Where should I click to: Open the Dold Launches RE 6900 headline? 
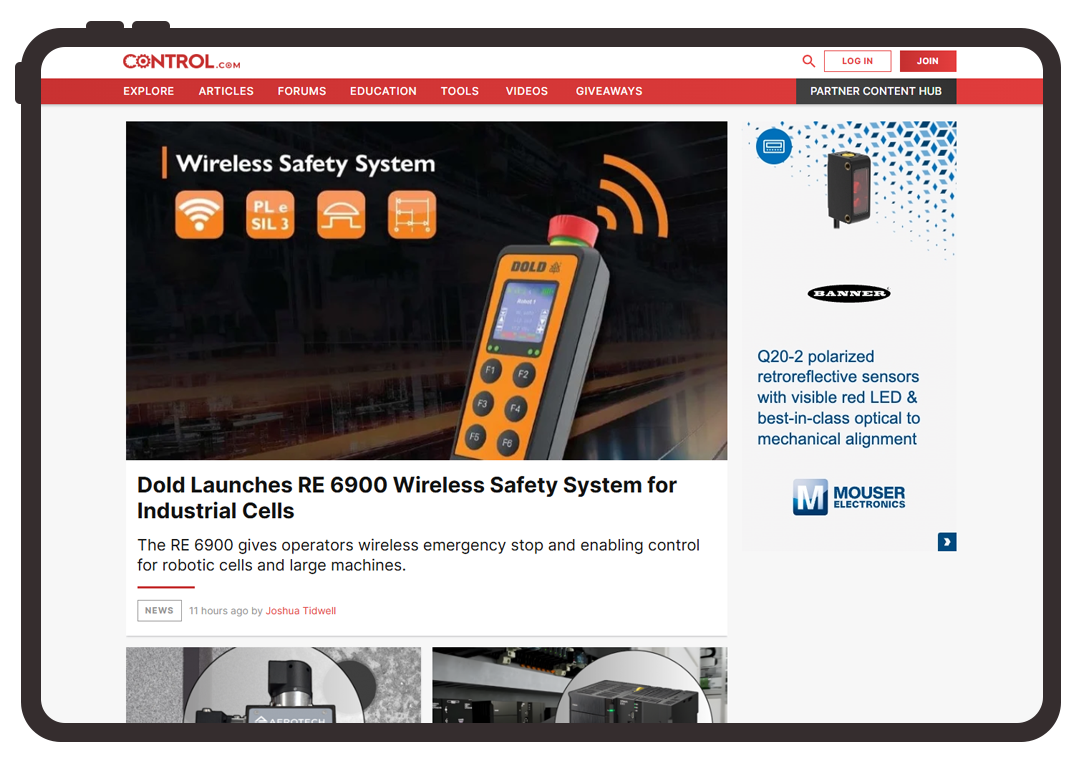click(406, 498)
